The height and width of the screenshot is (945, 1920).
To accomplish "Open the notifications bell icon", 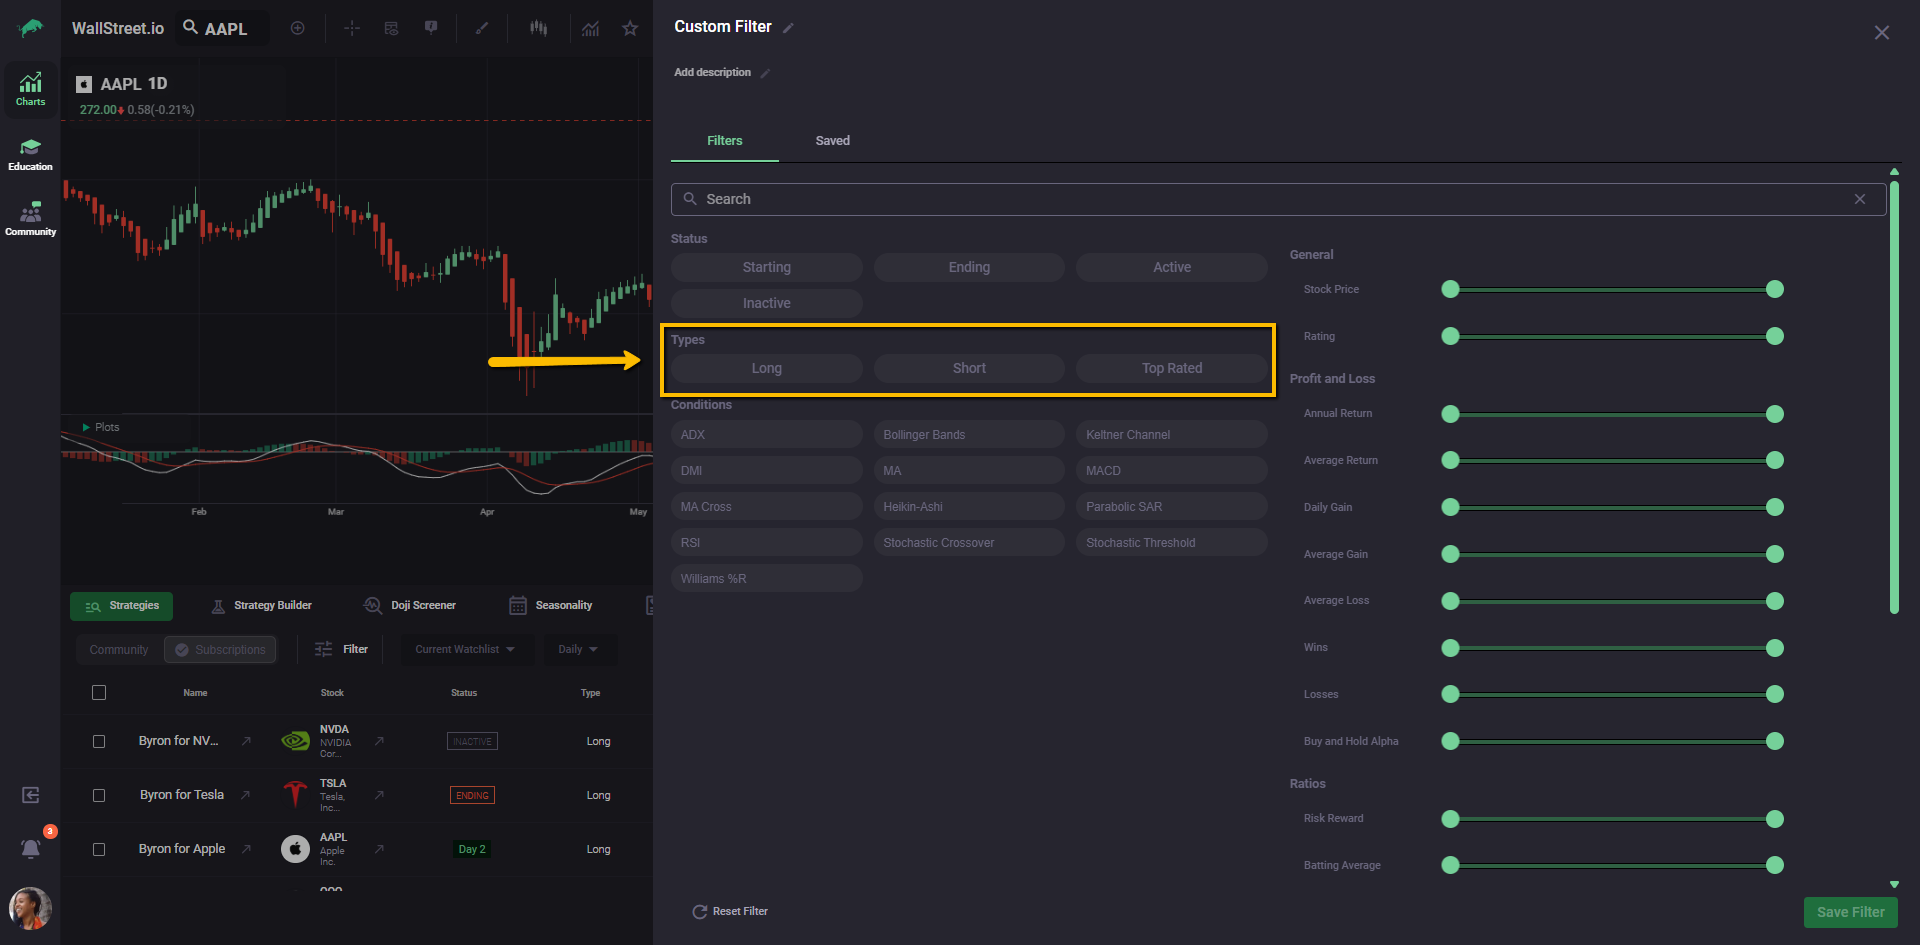I will [31, 848].
